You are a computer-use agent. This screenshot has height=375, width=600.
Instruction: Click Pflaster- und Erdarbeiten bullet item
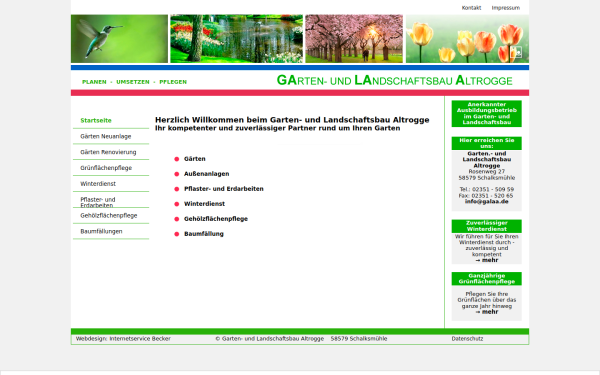click(x=224, y=189)
